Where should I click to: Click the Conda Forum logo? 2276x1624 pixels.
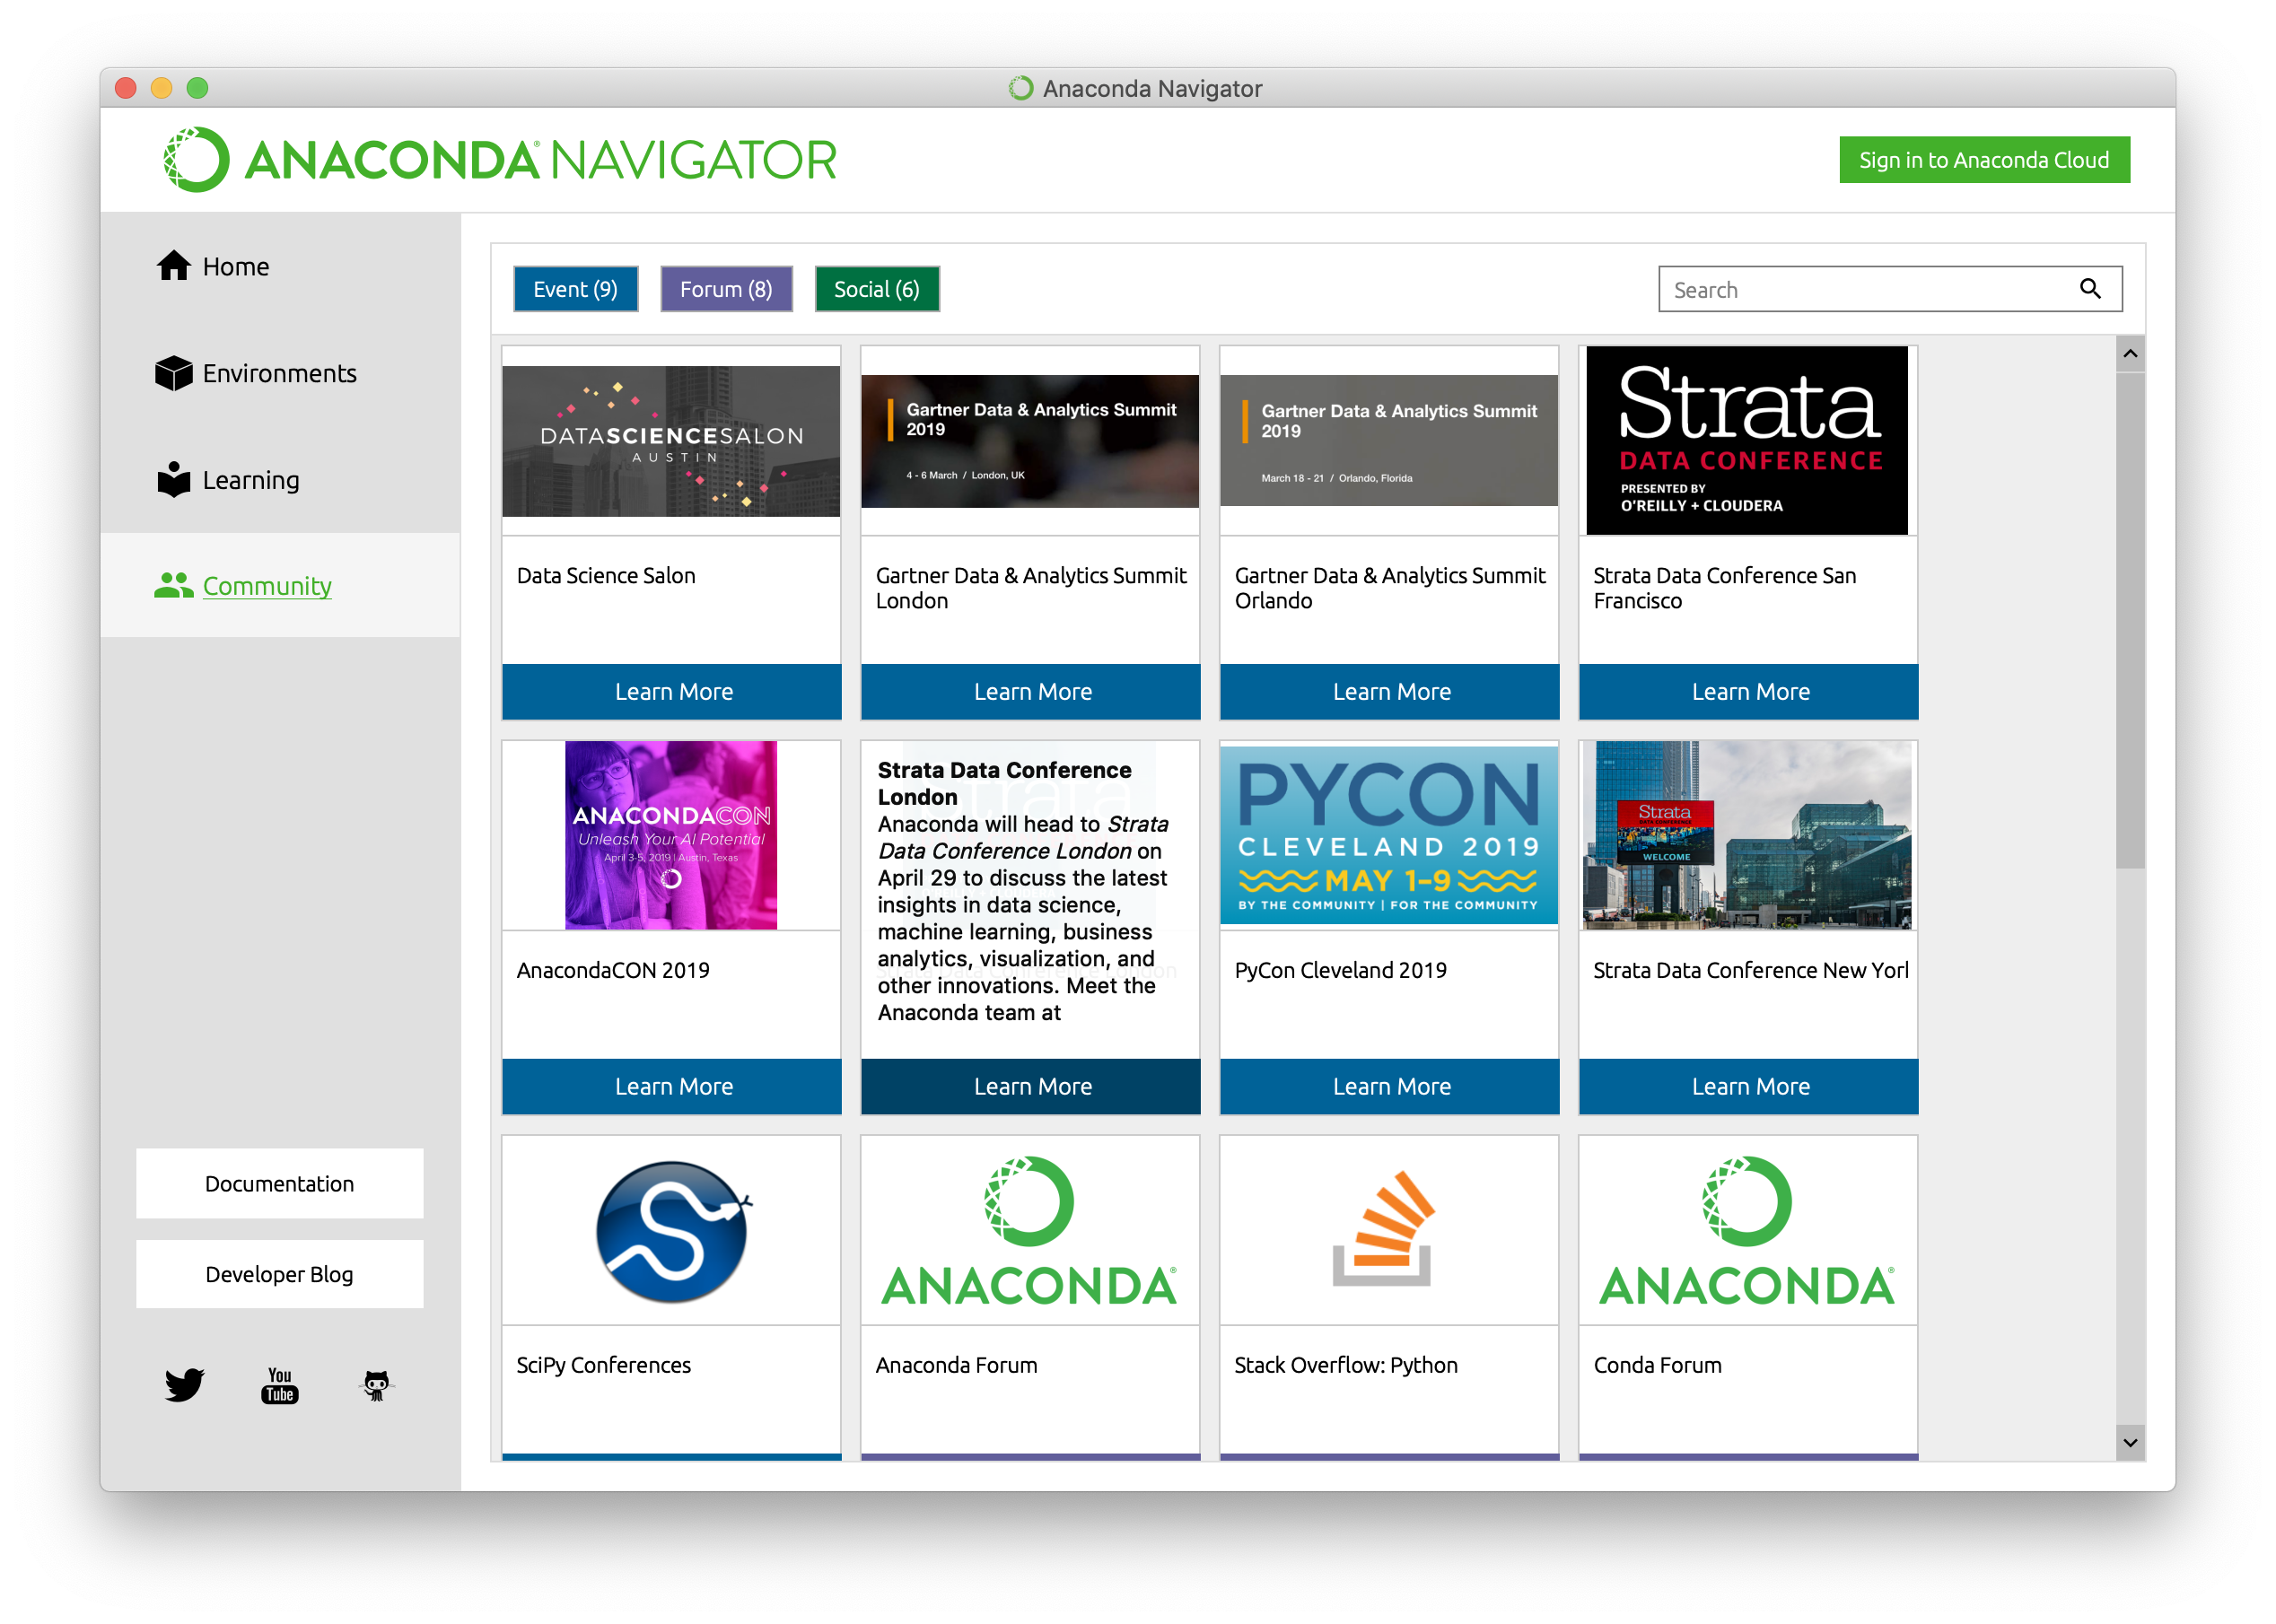pos(1747,1231)
